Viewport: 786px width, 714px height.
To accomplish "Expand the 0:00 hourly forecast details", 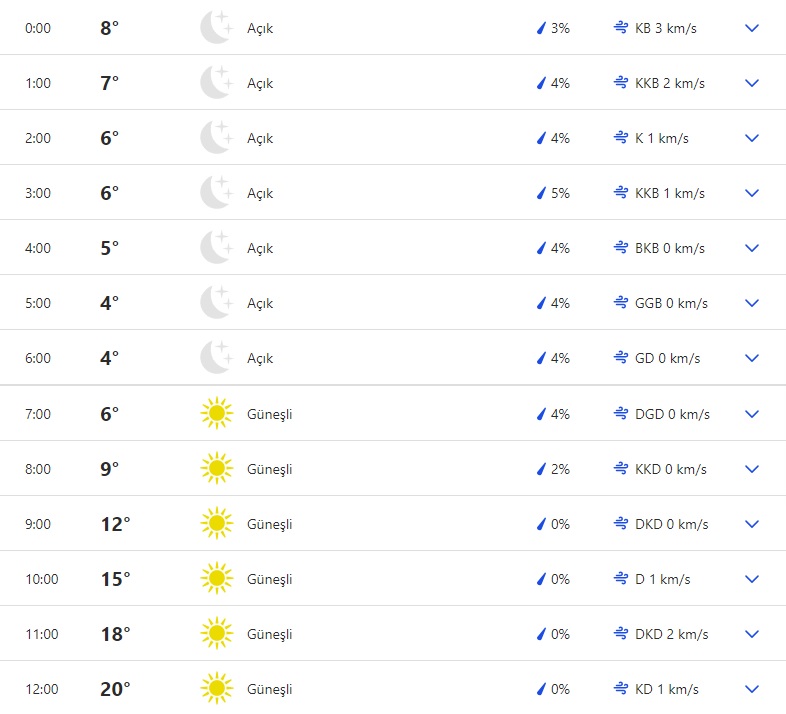I will pos(752,28).
